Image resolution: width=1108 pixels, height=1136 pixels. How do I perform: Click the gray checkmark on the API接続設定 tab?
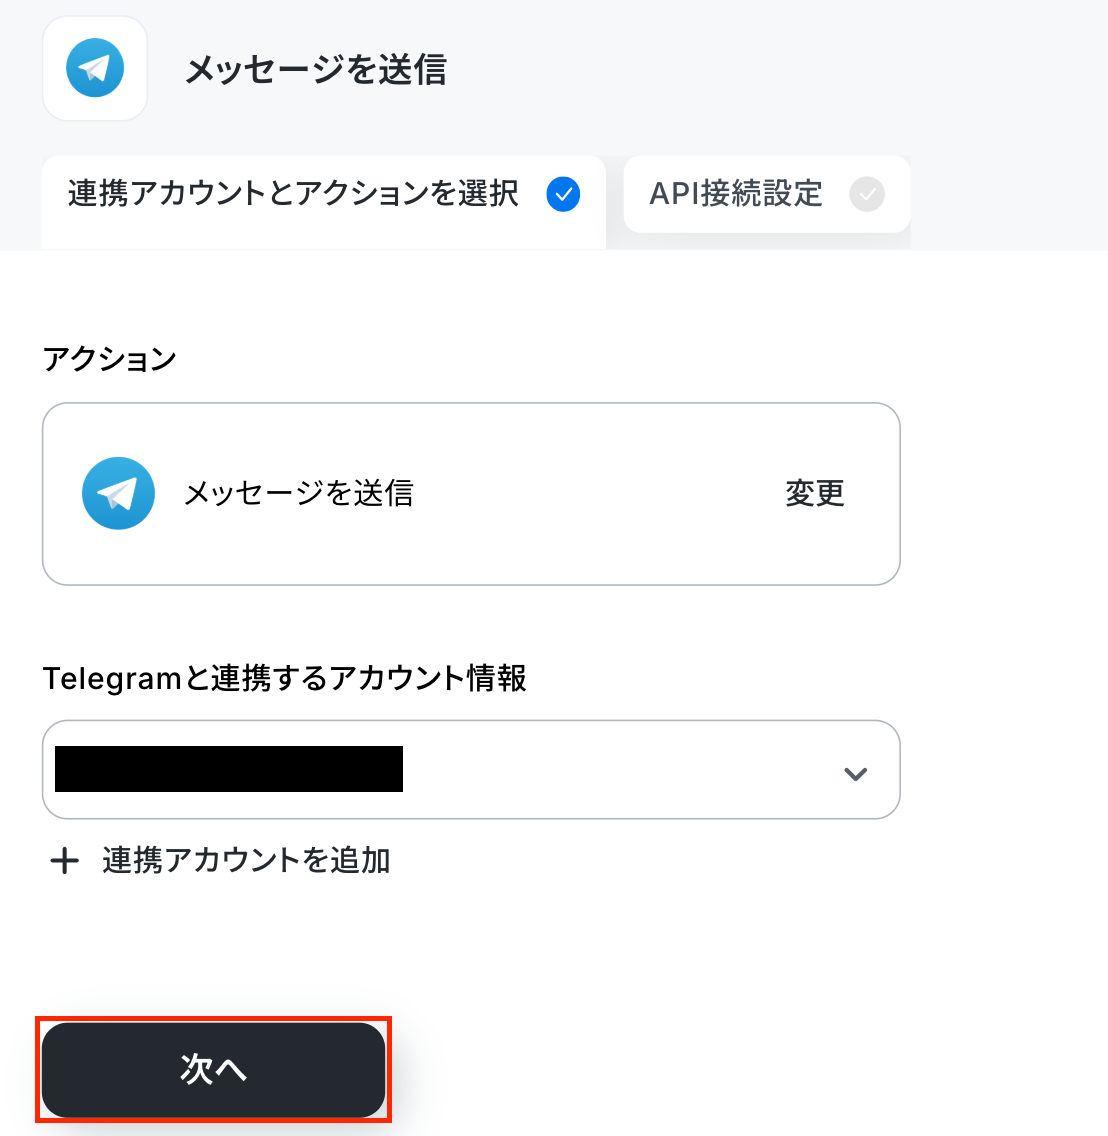(x=867, y=194)
